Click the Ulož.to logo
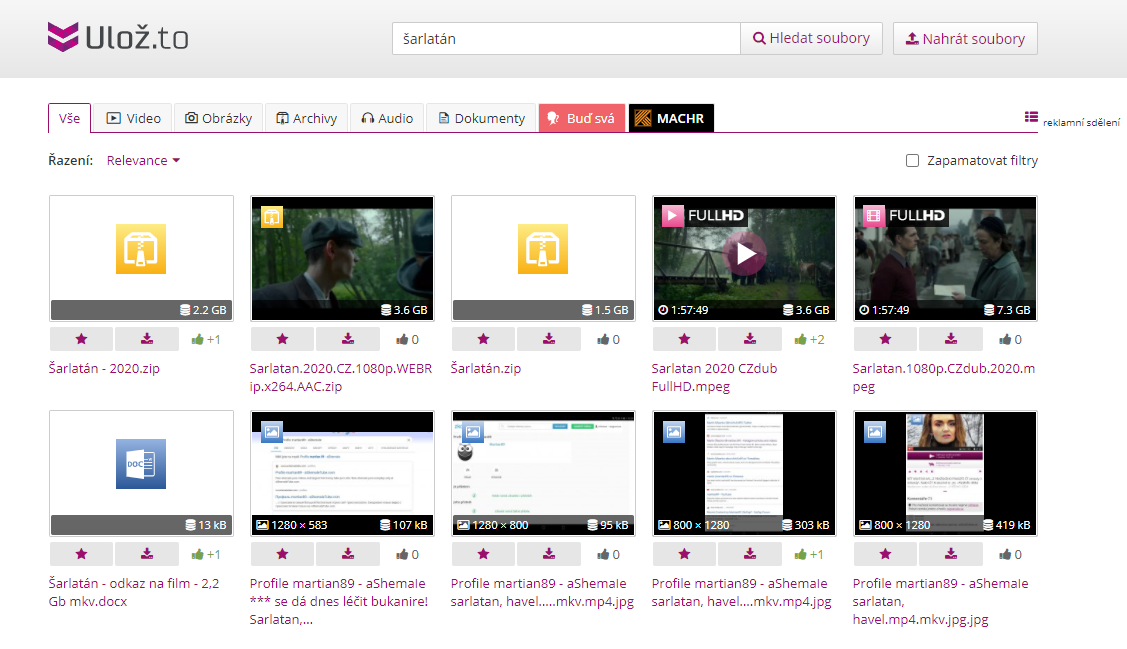 (117, 38)
